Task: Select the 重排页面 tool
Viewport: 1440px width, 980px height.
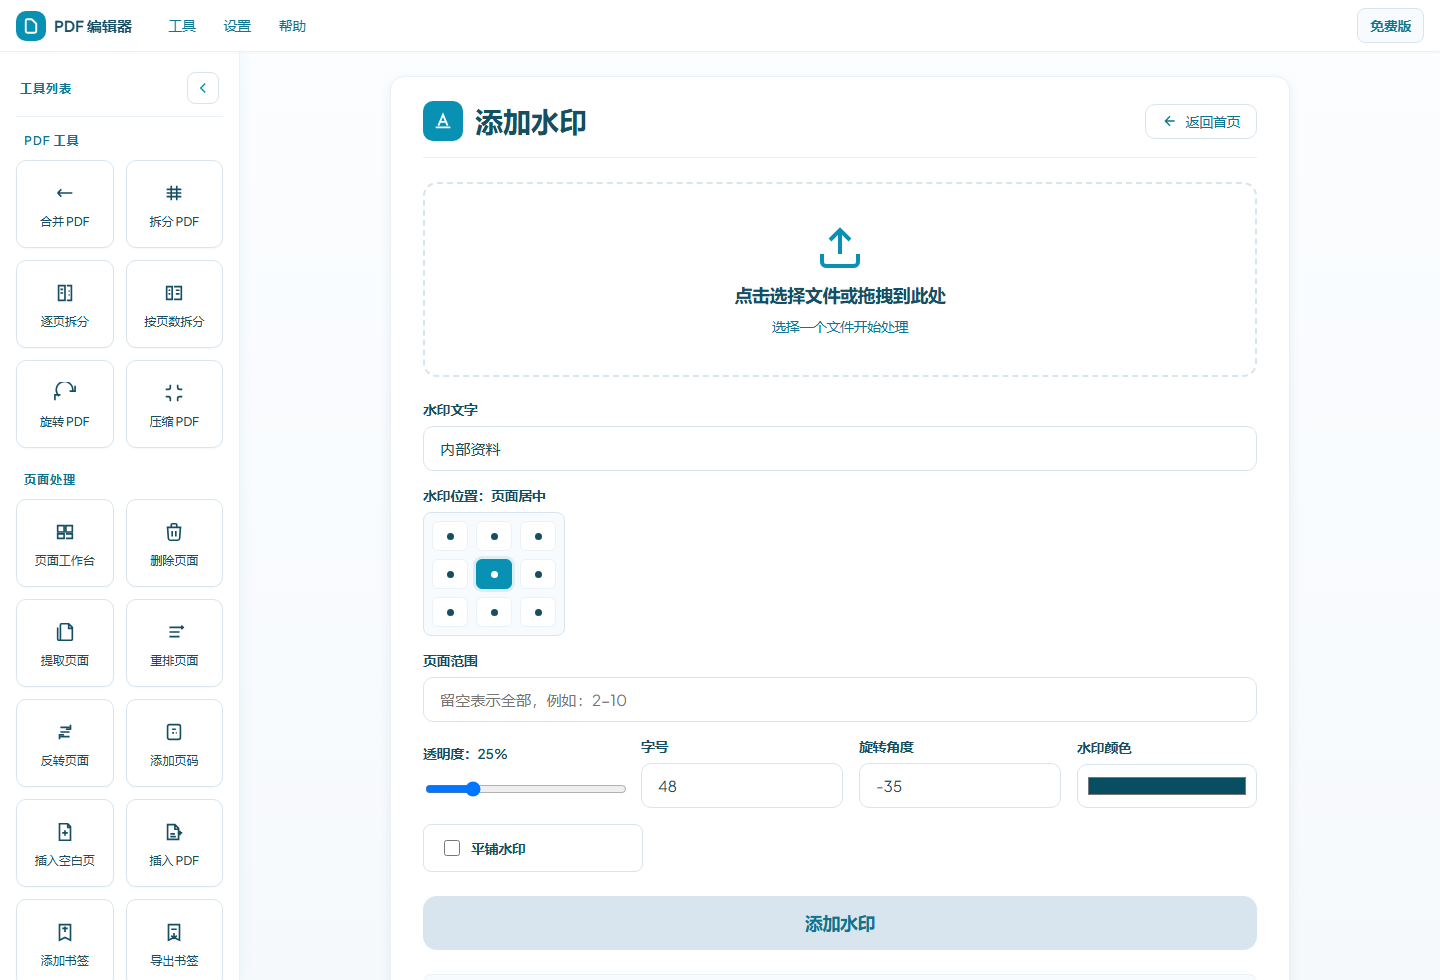Action: tap(174, 643)
